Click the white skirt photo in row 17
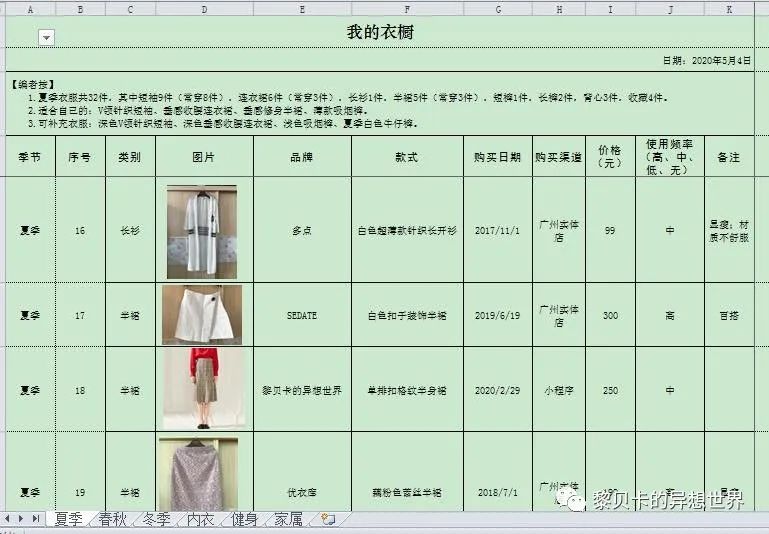This screenshot has height=534, width=769. 202,315
